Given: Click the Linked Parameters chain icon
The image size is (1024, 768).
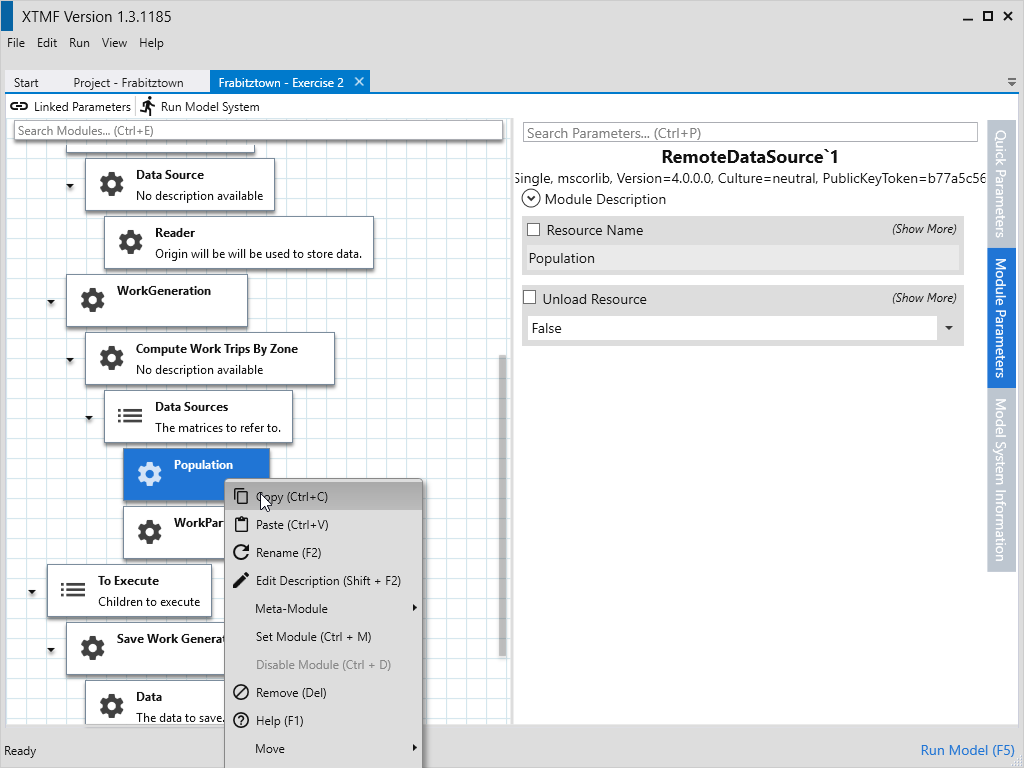Looking at the screenshot, I should pyautogui.click(x=19, y=107).
